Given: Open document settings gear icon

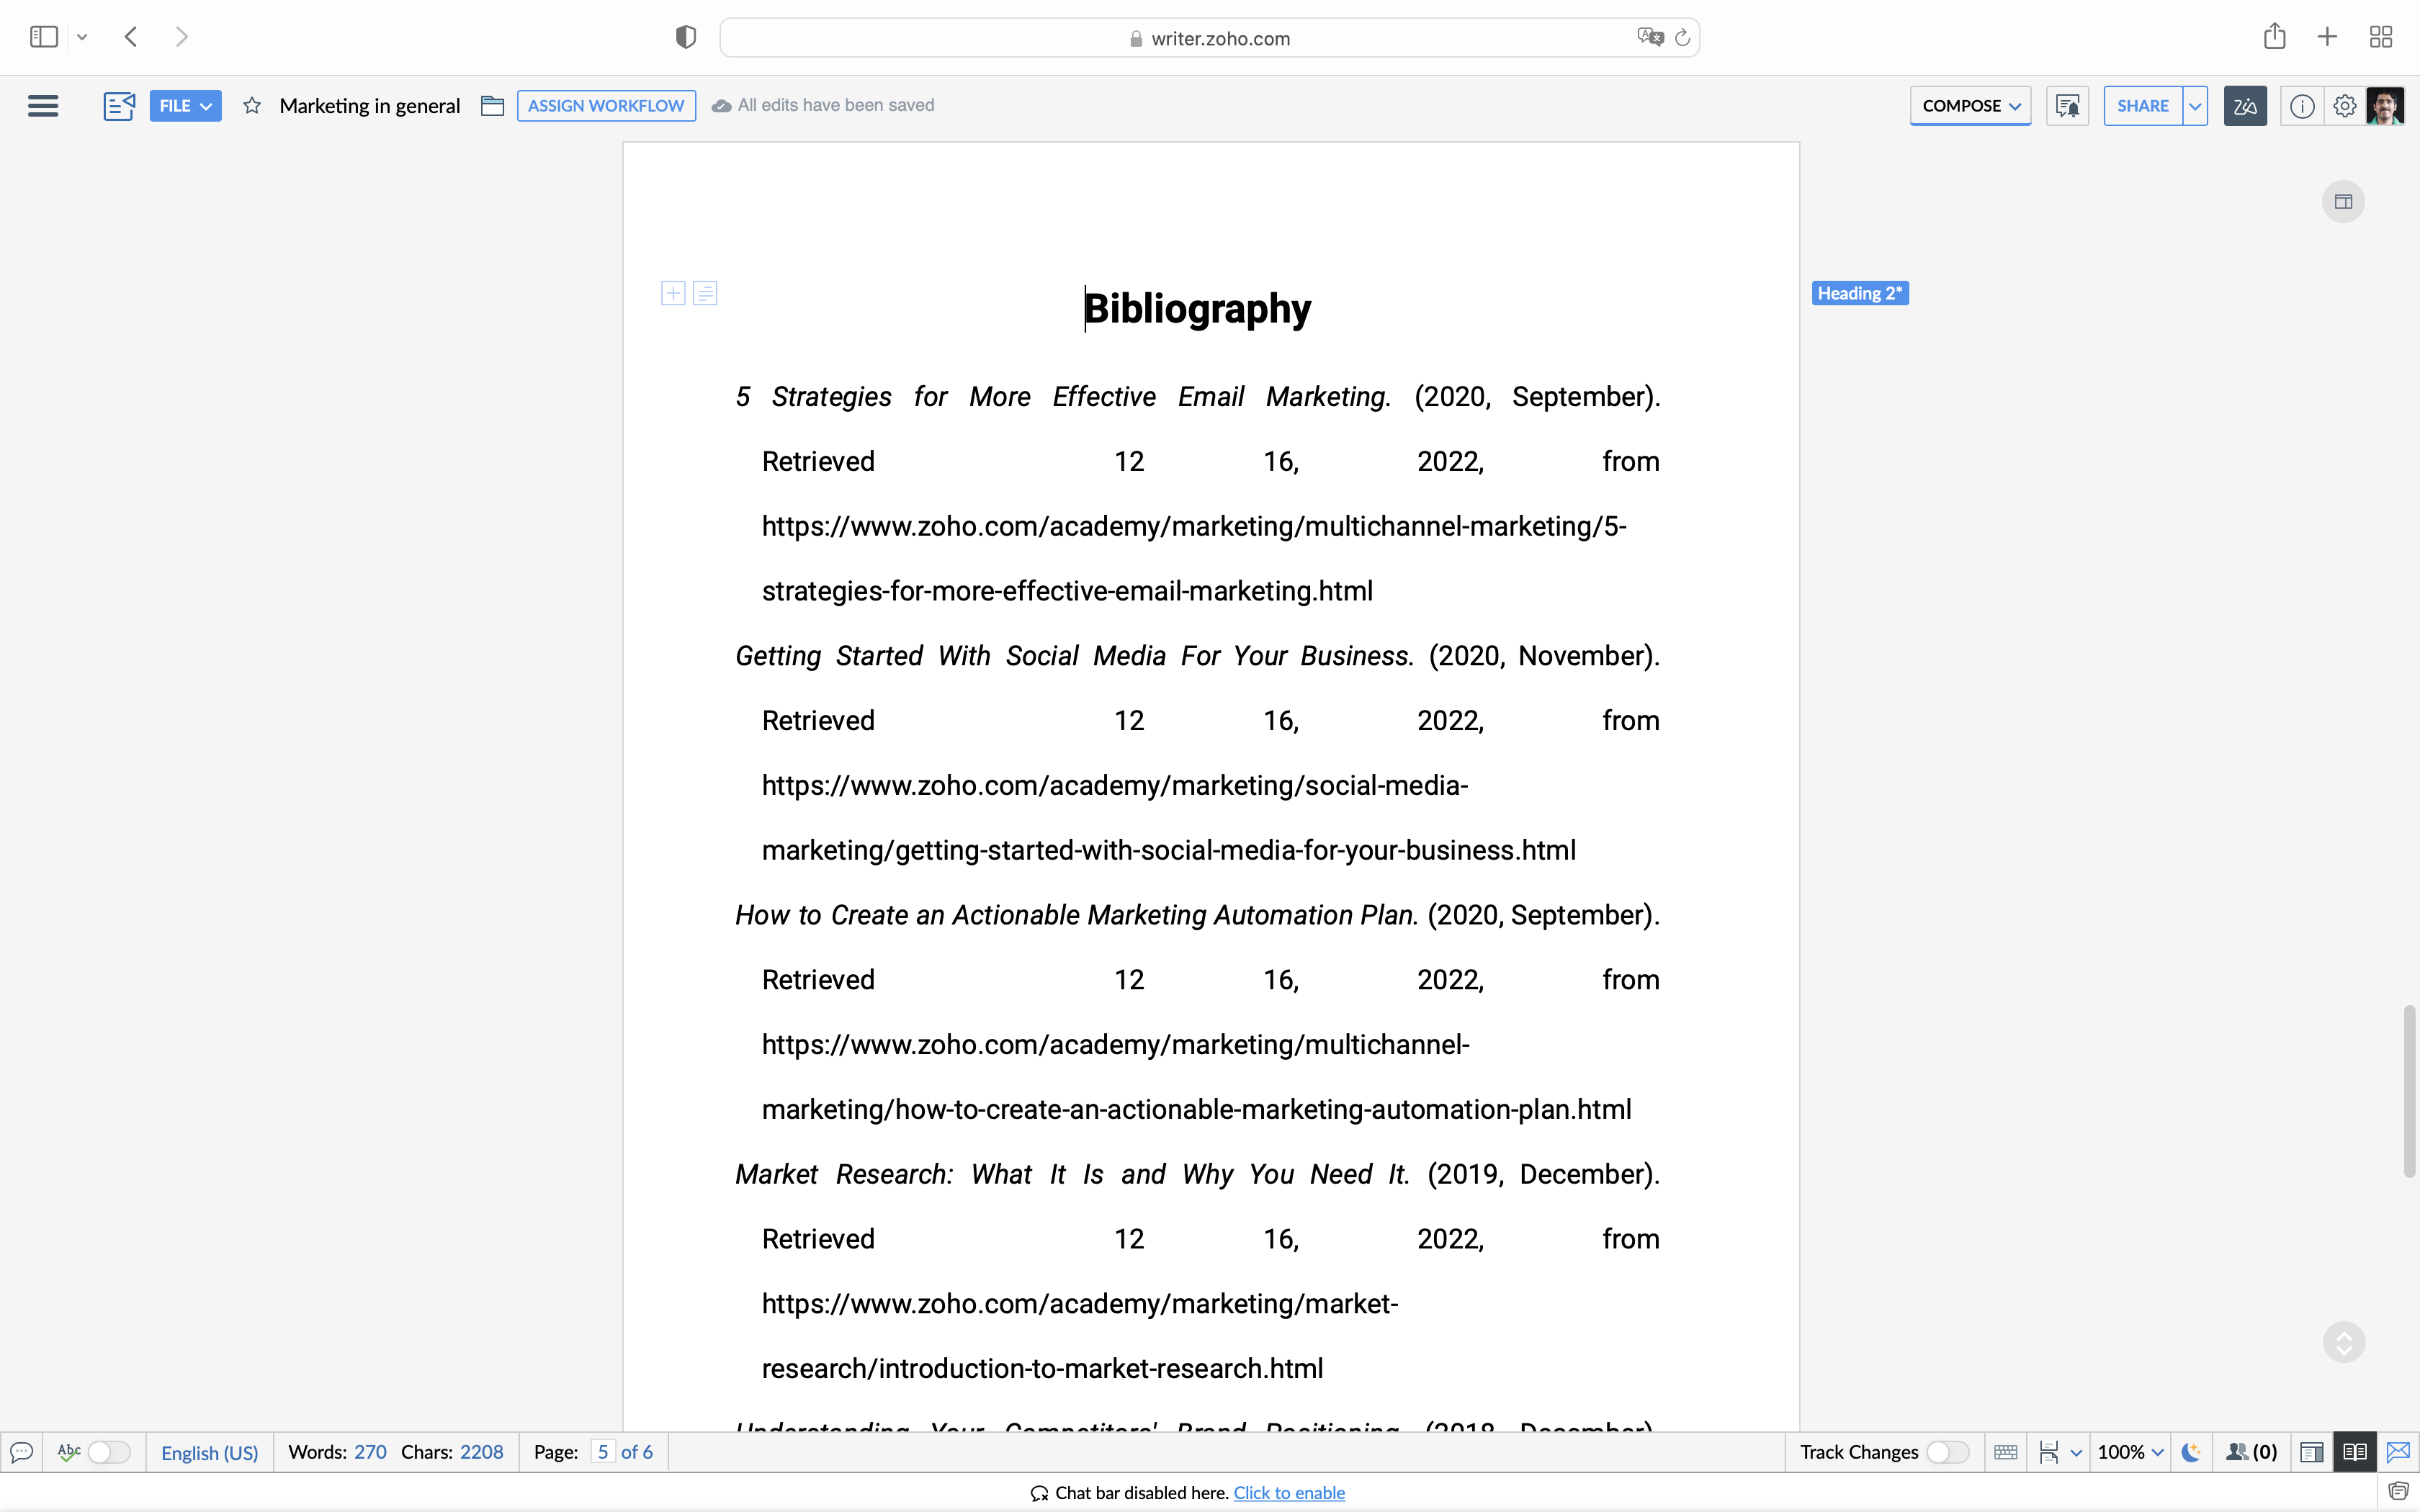Looking at the screenshot, I should (2344, 106).
